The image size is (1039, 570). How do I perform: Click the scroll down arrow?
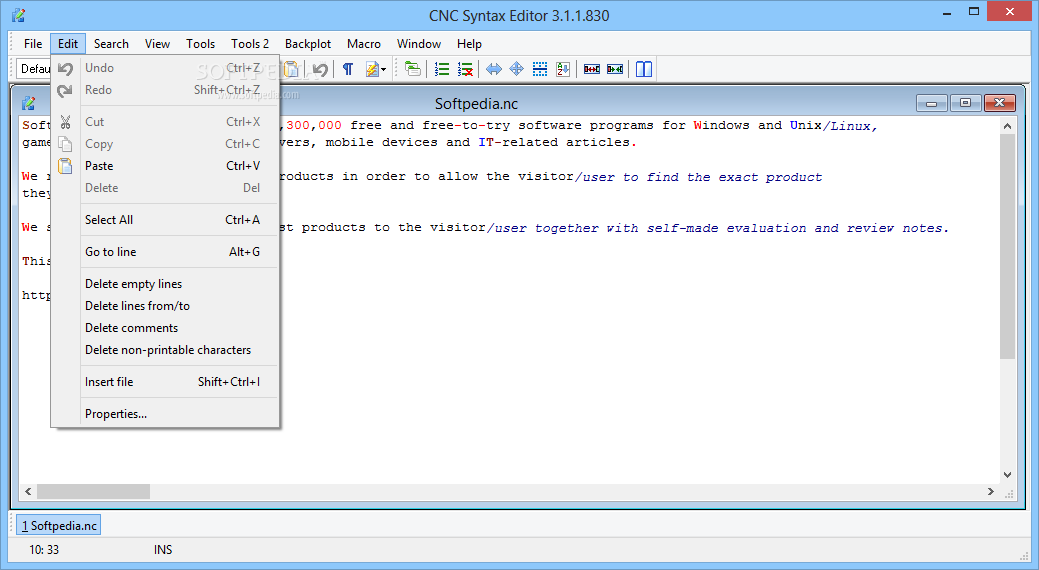pyautogui.click(x=1007, y=475)
